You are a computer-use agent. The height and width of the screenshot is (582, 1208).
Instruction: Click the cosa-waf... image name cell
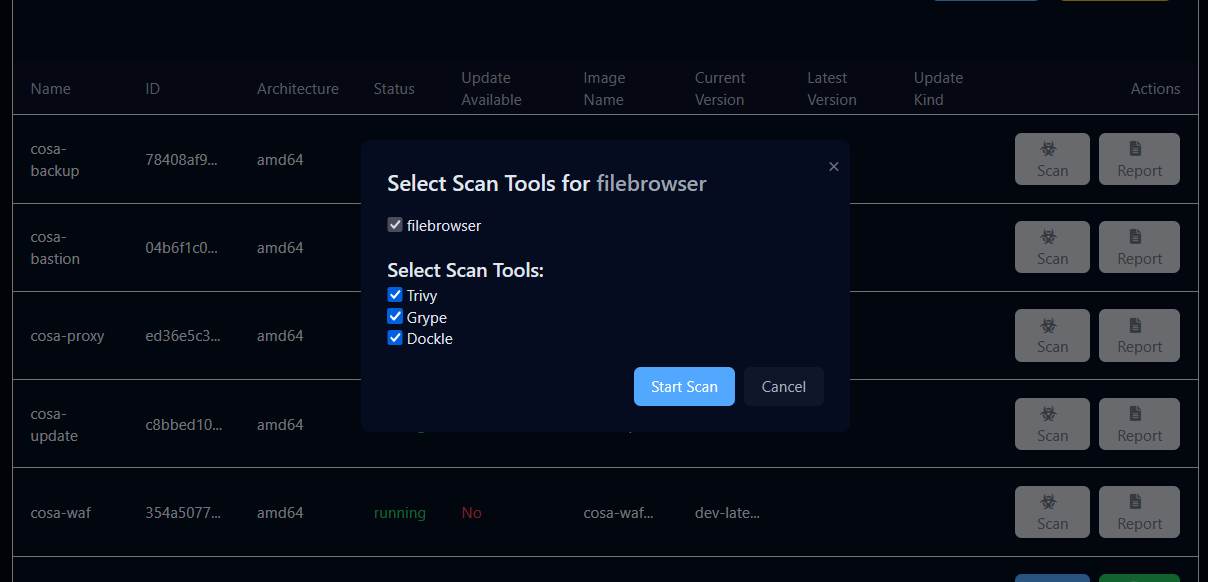click(x=619, y=513)
